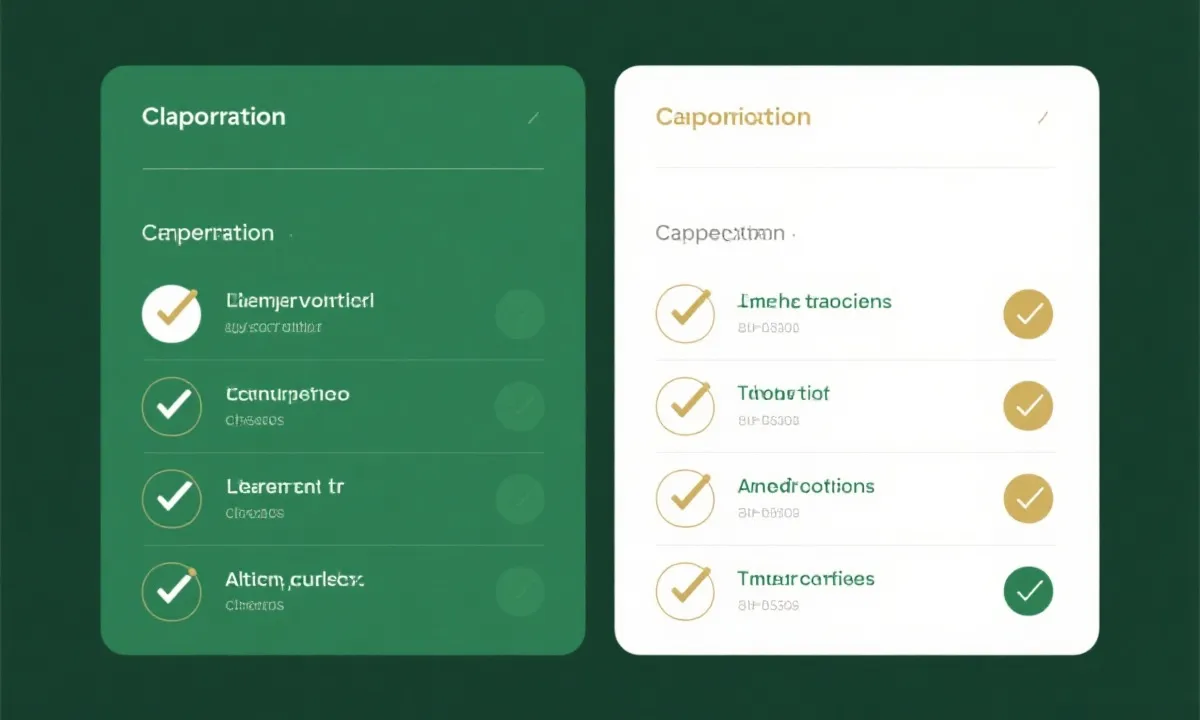1200x720 pixels.
Task: Click the edit pencil icon on white card
Action: coord(1043,118)
